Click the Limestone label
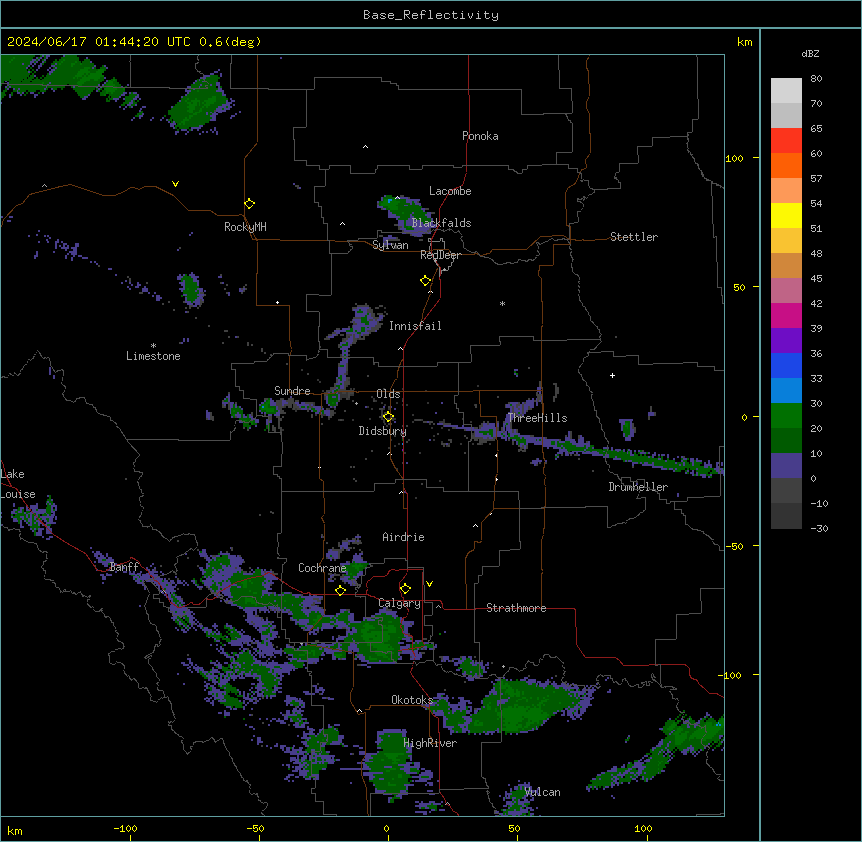This screenshot has width=862, height=842. pyautogui.click(x=153, y=356)
